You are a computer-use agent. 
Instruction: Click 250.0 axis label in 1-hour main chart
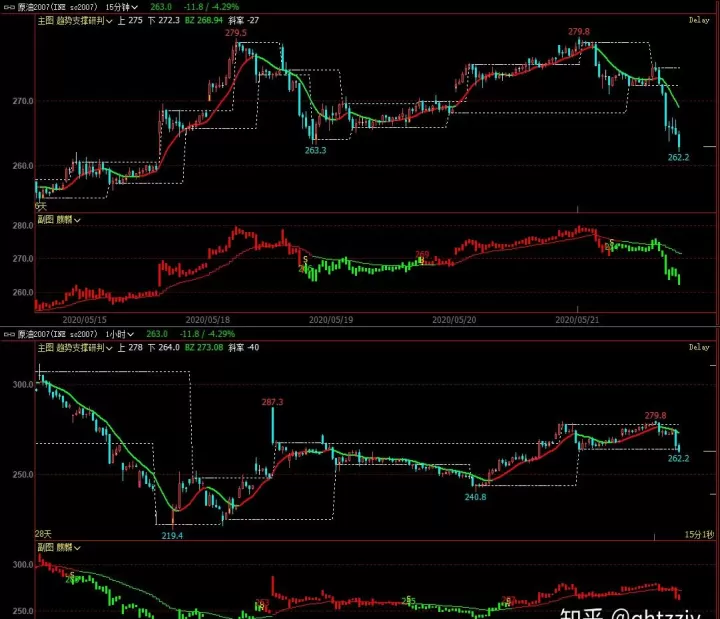23,474
